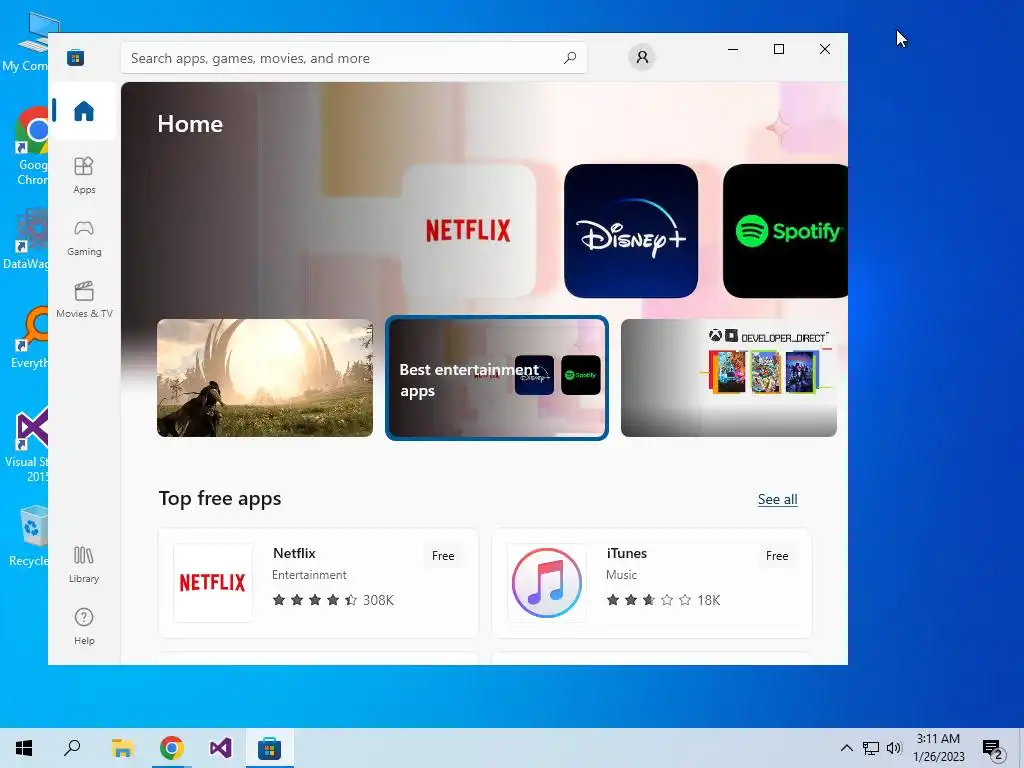Go to the Gaming section

click(x=84, y=238)
